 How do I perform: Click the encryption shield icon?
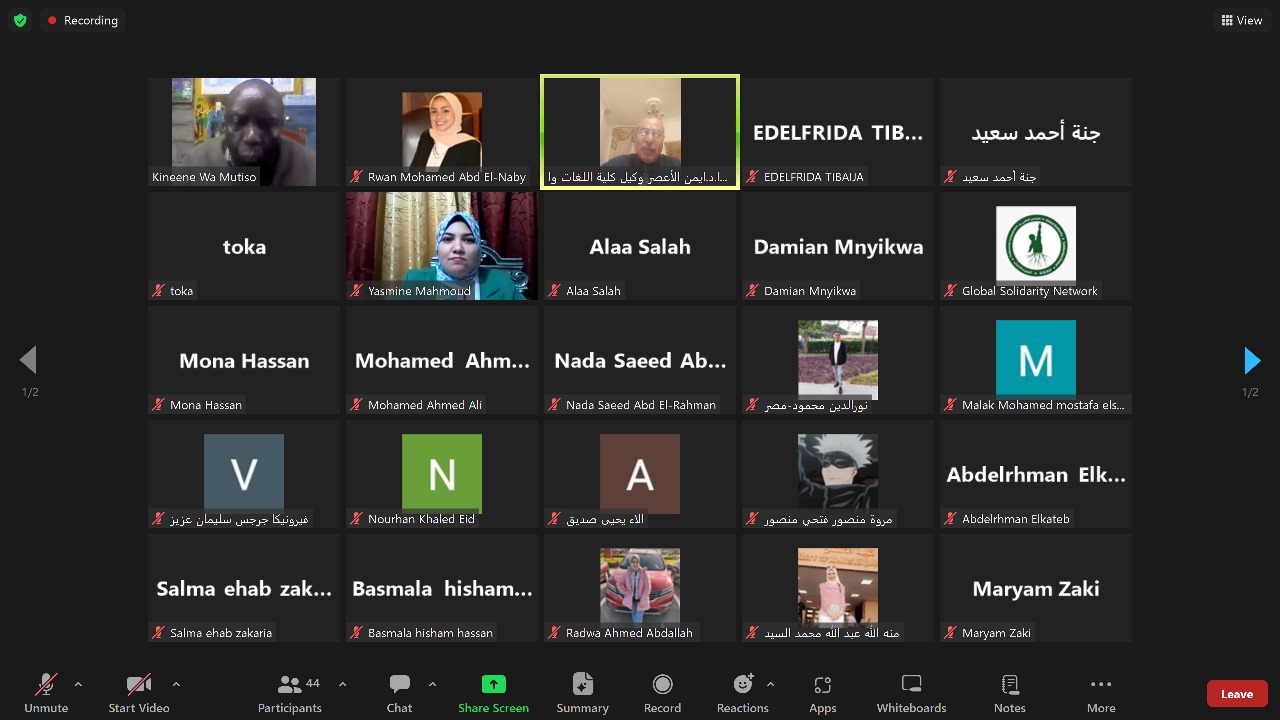pos(20,20)
